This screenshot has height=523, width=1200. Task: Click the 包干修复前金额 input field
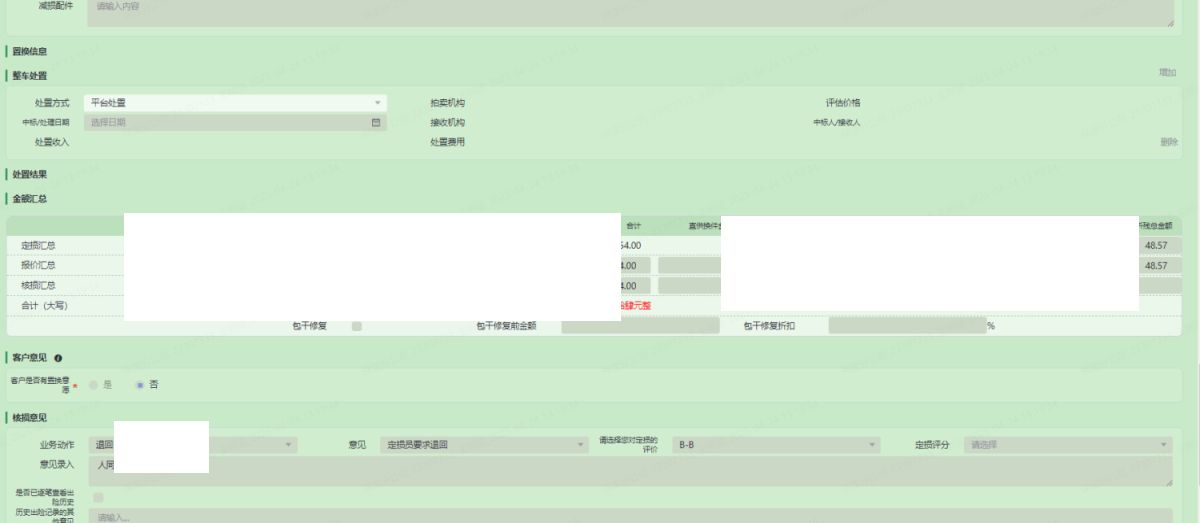(640, 326)
